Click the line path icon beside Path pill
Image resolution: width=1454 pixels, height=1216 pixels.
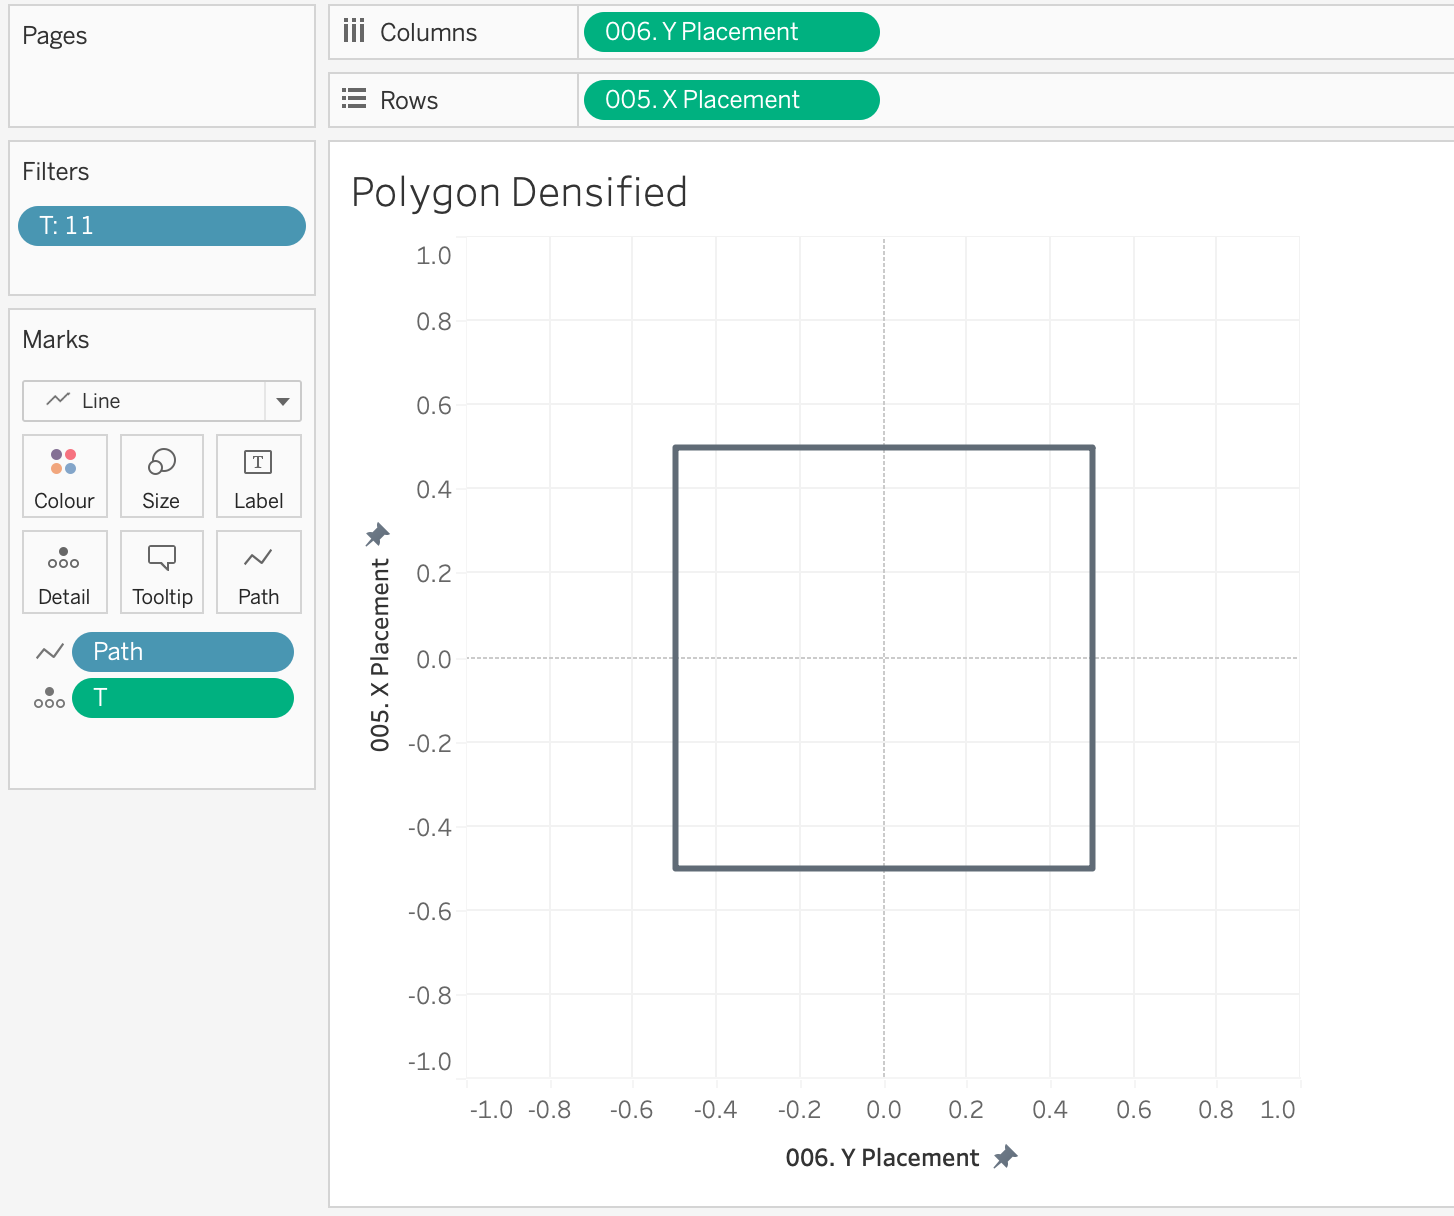(x=49, y=652)
